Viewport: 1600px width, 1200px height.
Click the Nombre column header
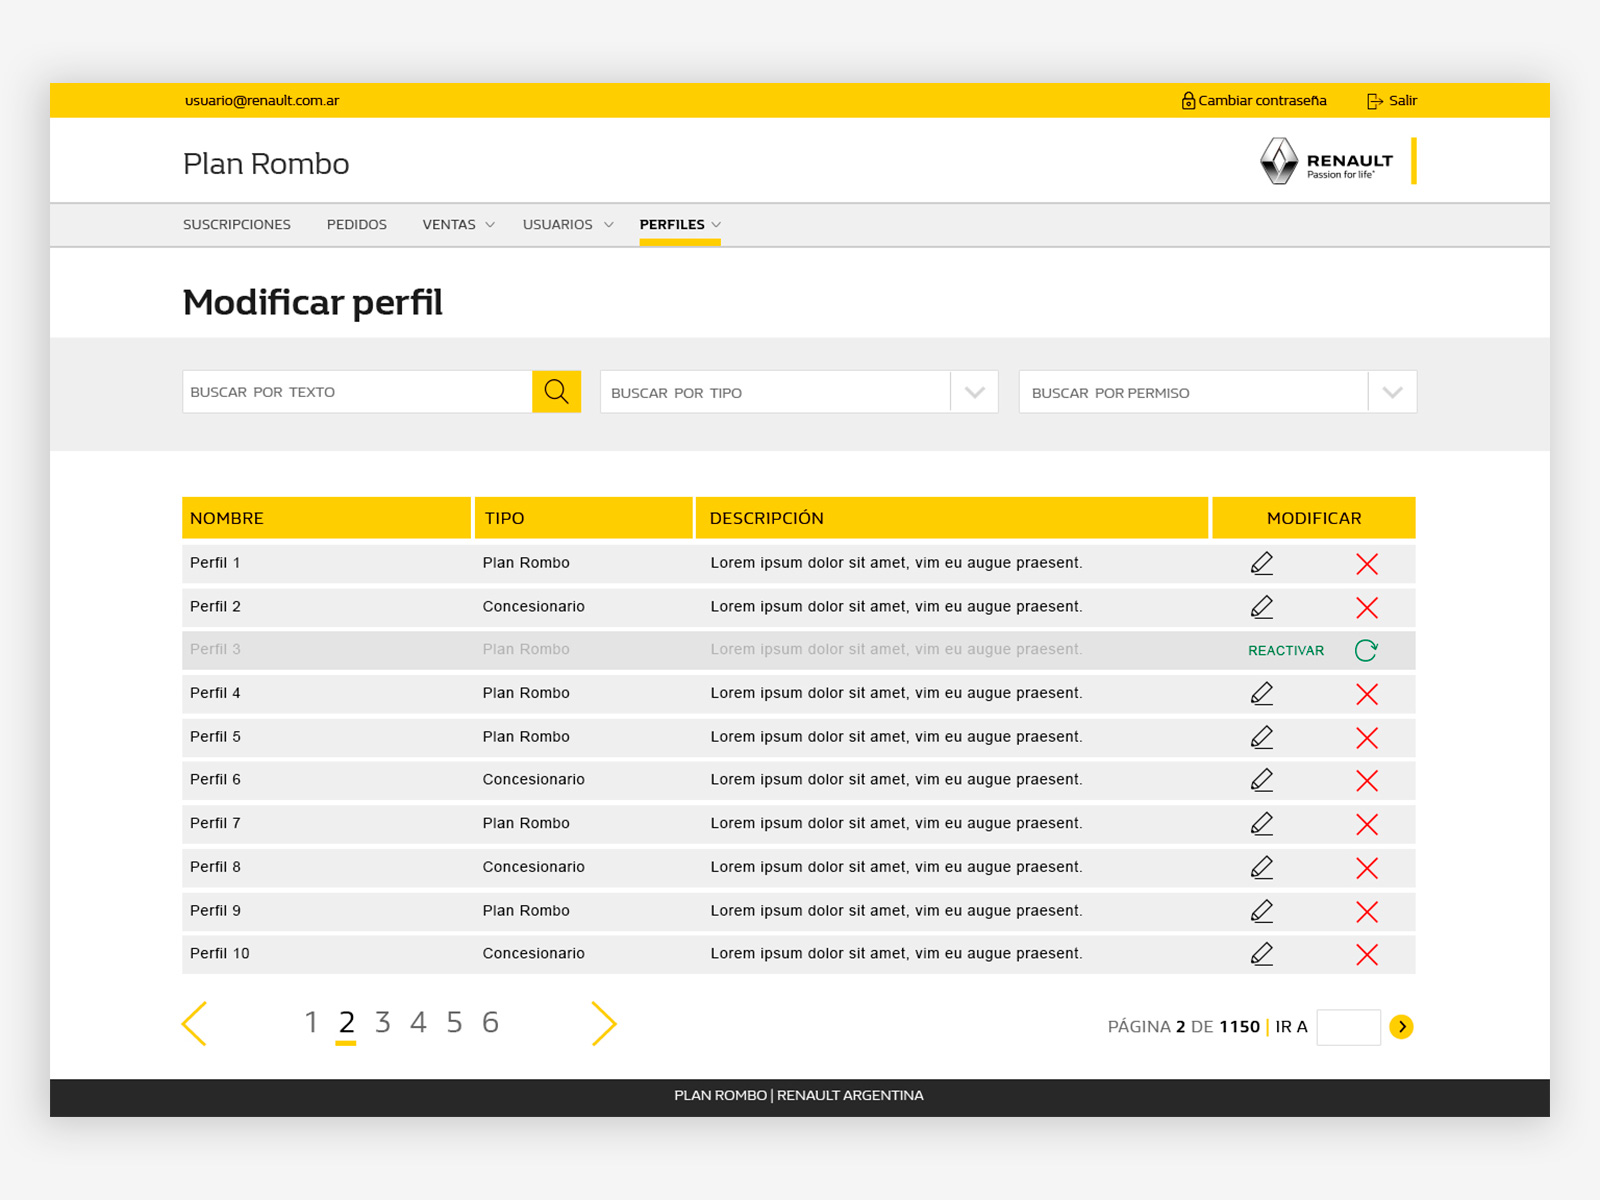point(326,518)
